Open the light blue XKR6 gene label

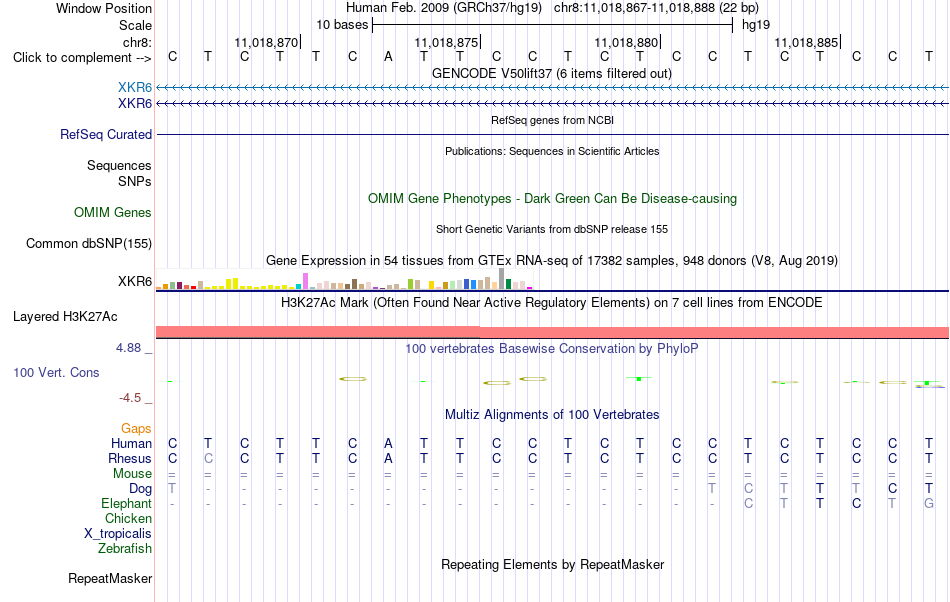(135, 88)
